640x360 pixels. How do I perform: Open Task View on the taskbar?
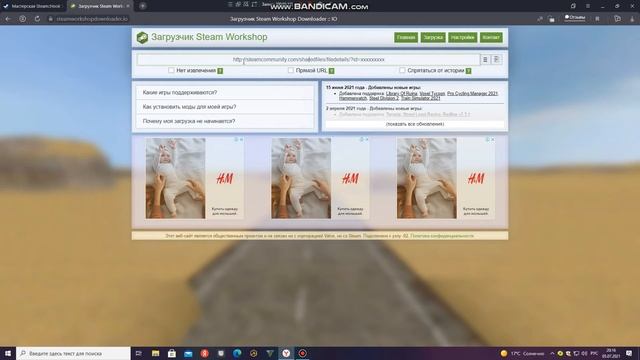(x=138, y=353)
